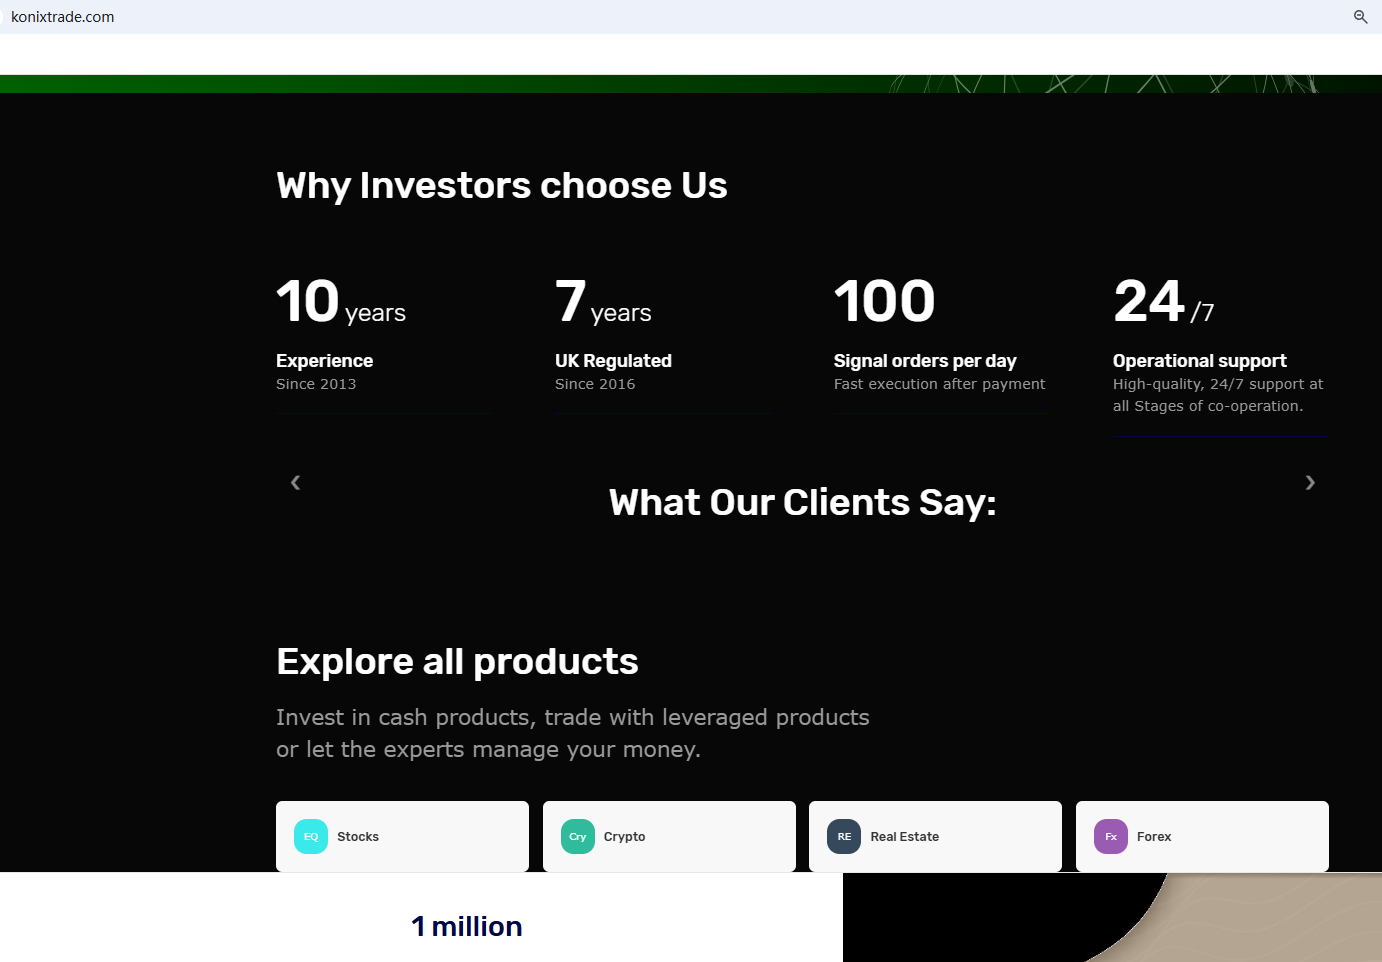Open the Stocks product label
Screen dimensions: 1382x962
tap(358, 837)
